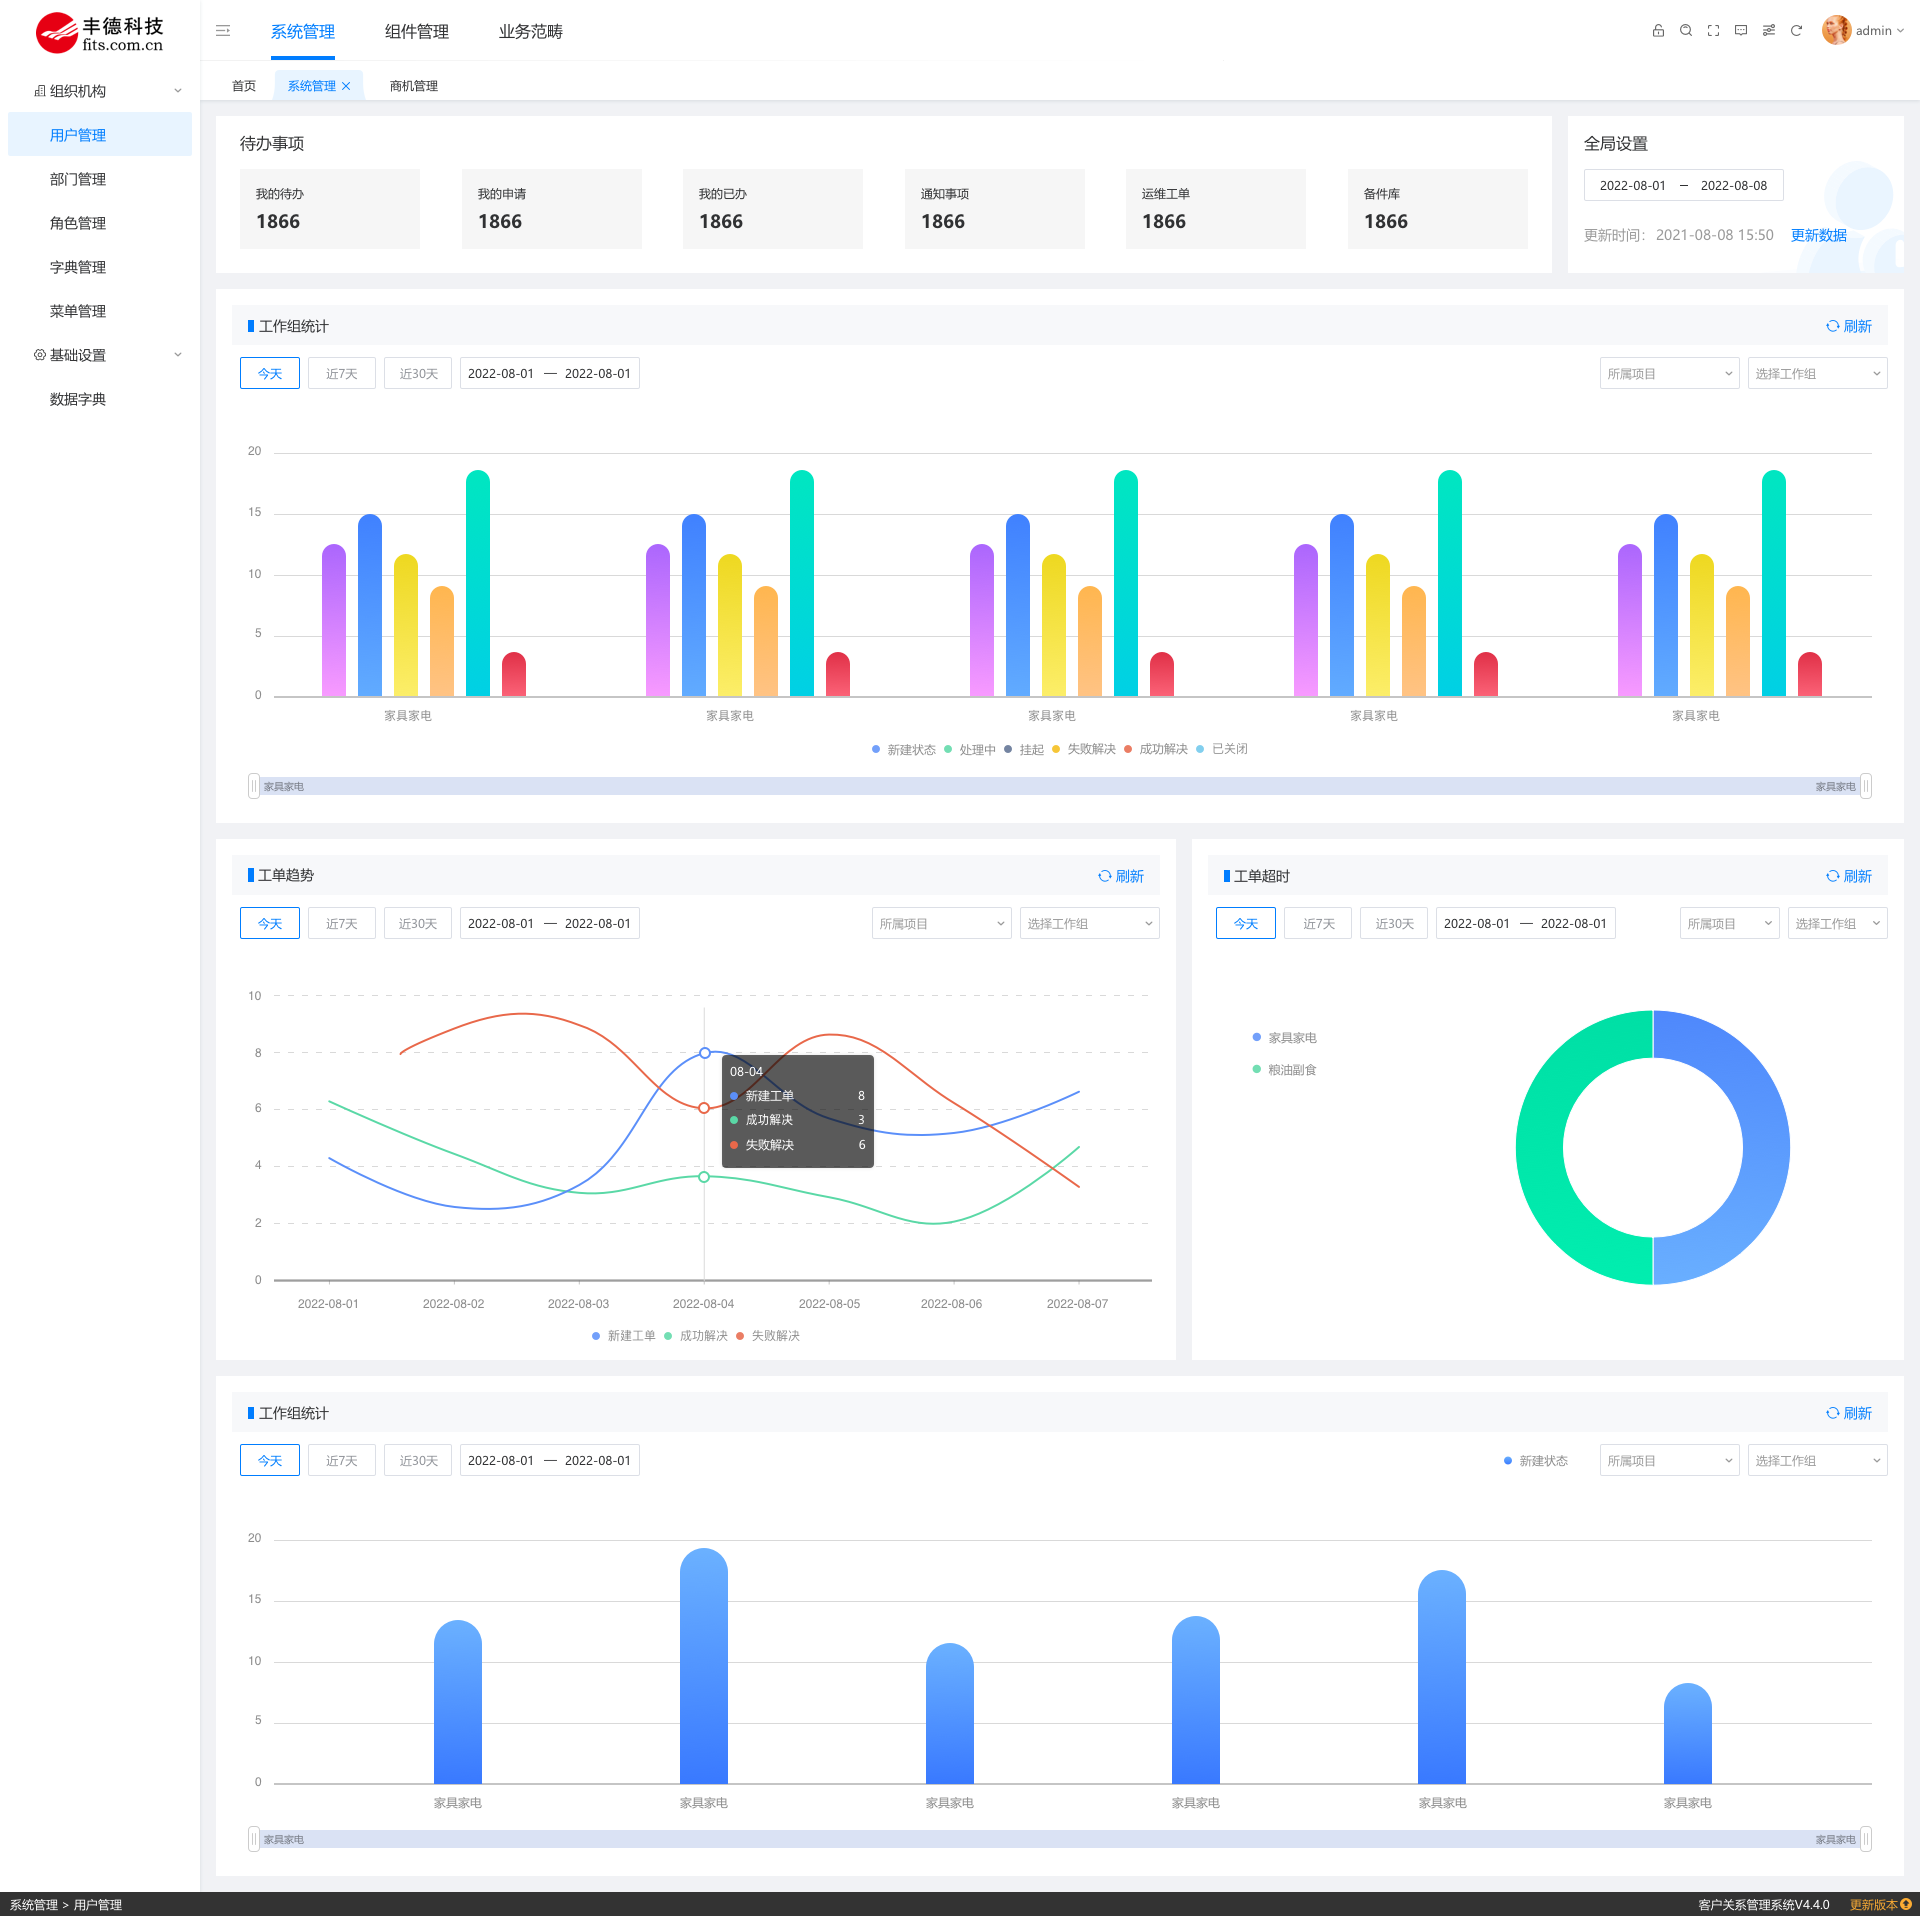Open 选择工作组 dropdown in 工单超时

point(1837,923)
